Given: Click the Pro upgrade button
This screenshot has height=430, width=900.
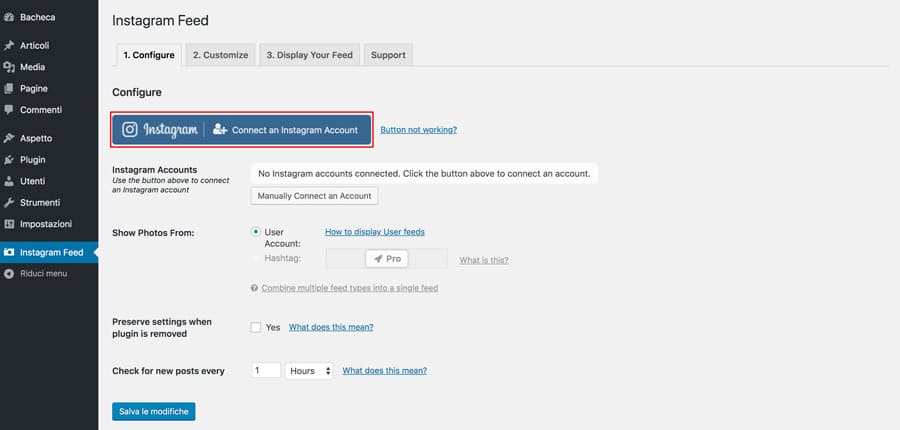Looking at the screenshot, I should point(387,259).
